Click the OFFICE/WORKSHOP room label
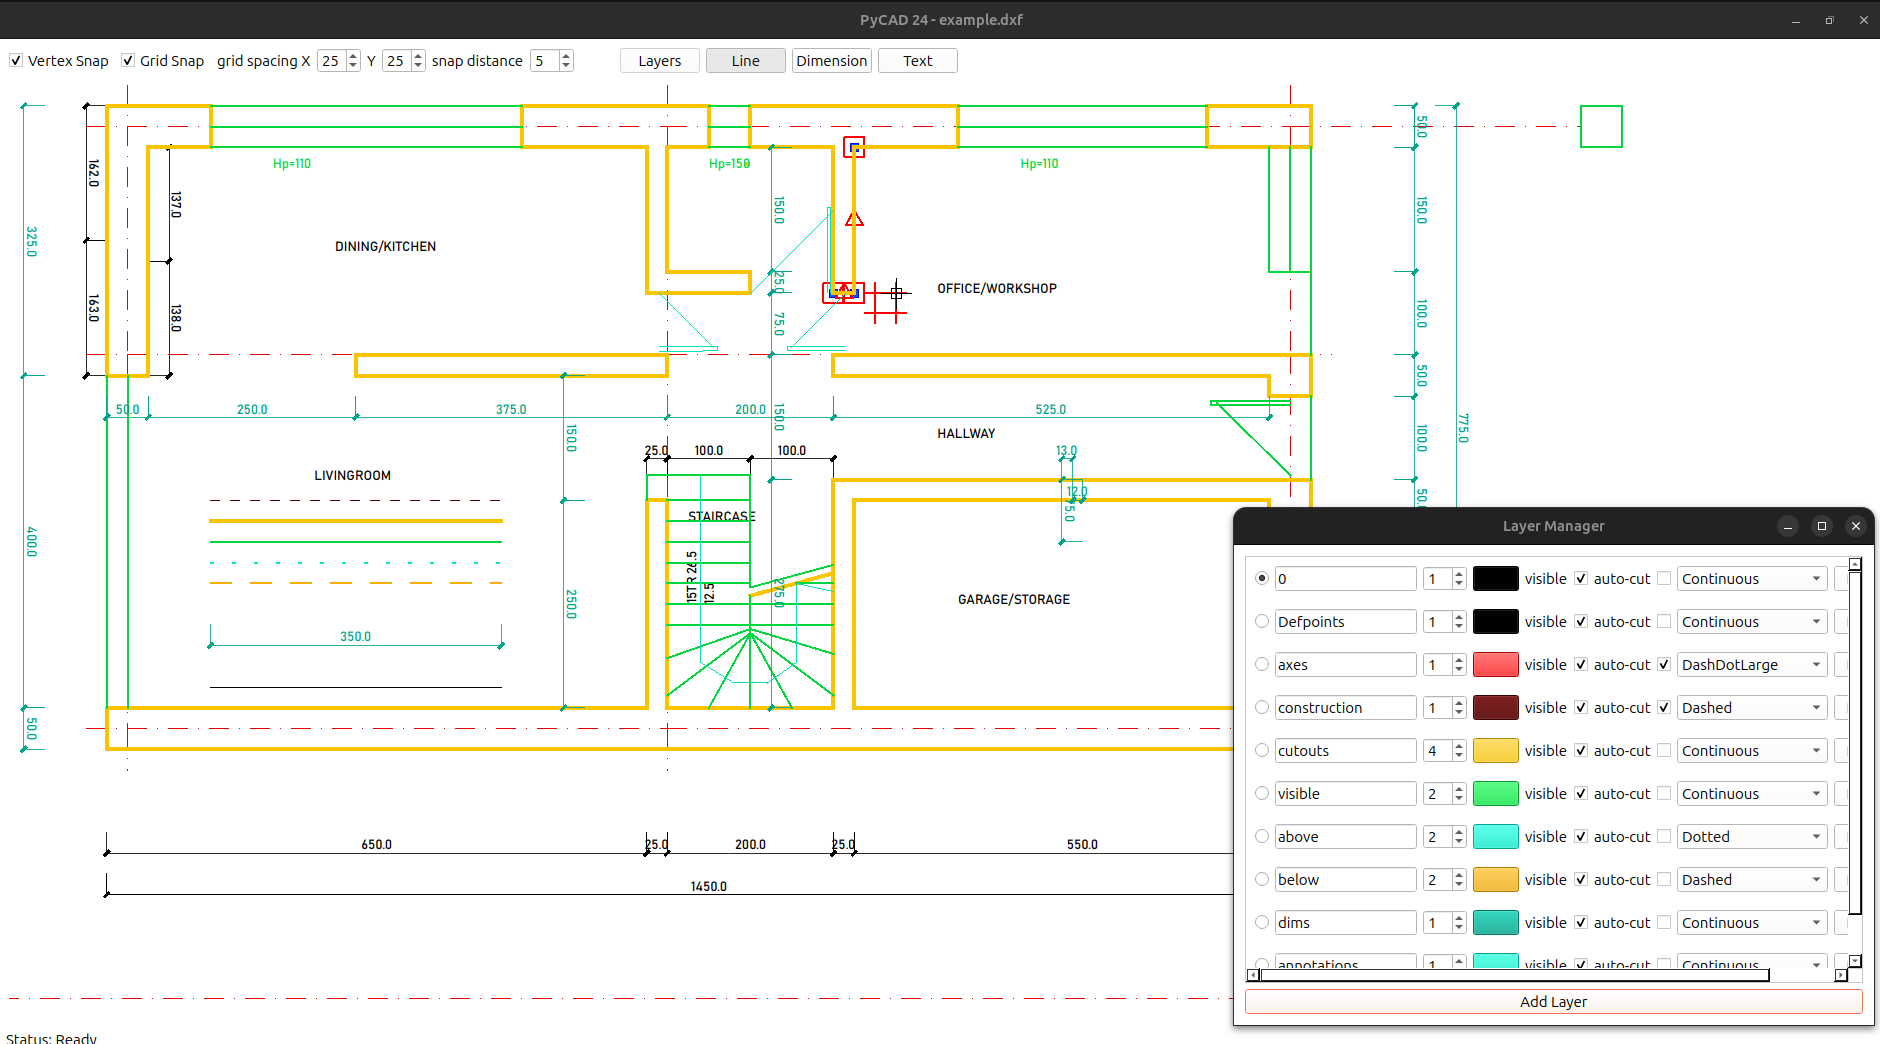Image resolution: width=1880 pixels, height=1044 pixels. tap(997, 288)
